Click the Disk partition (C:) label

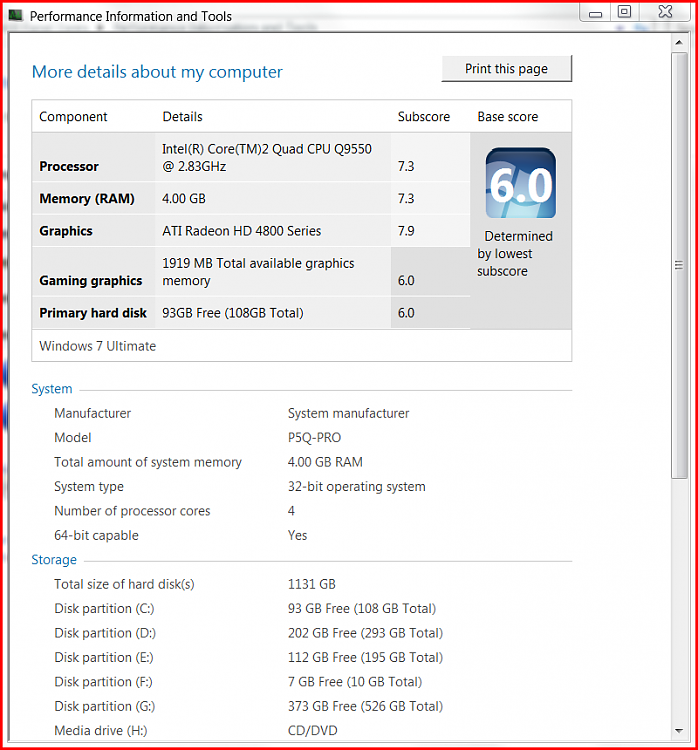pos(104,608)
